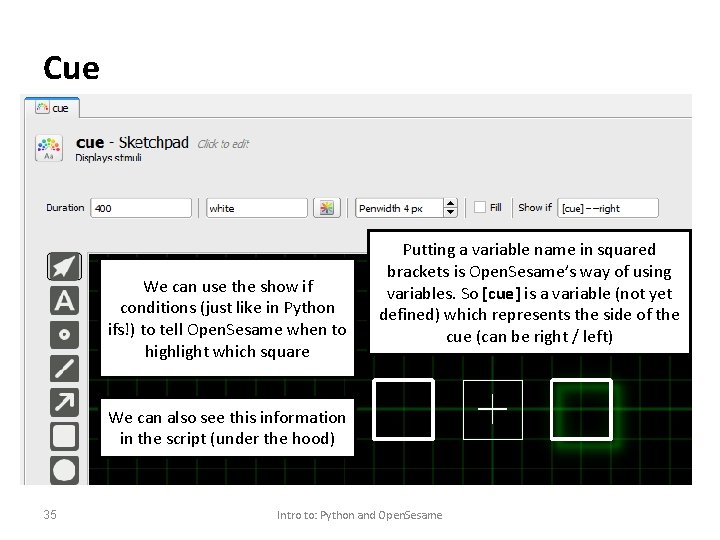Edit the Show if condition field
This screenshot has height=540, width=720.
[608, 208]
